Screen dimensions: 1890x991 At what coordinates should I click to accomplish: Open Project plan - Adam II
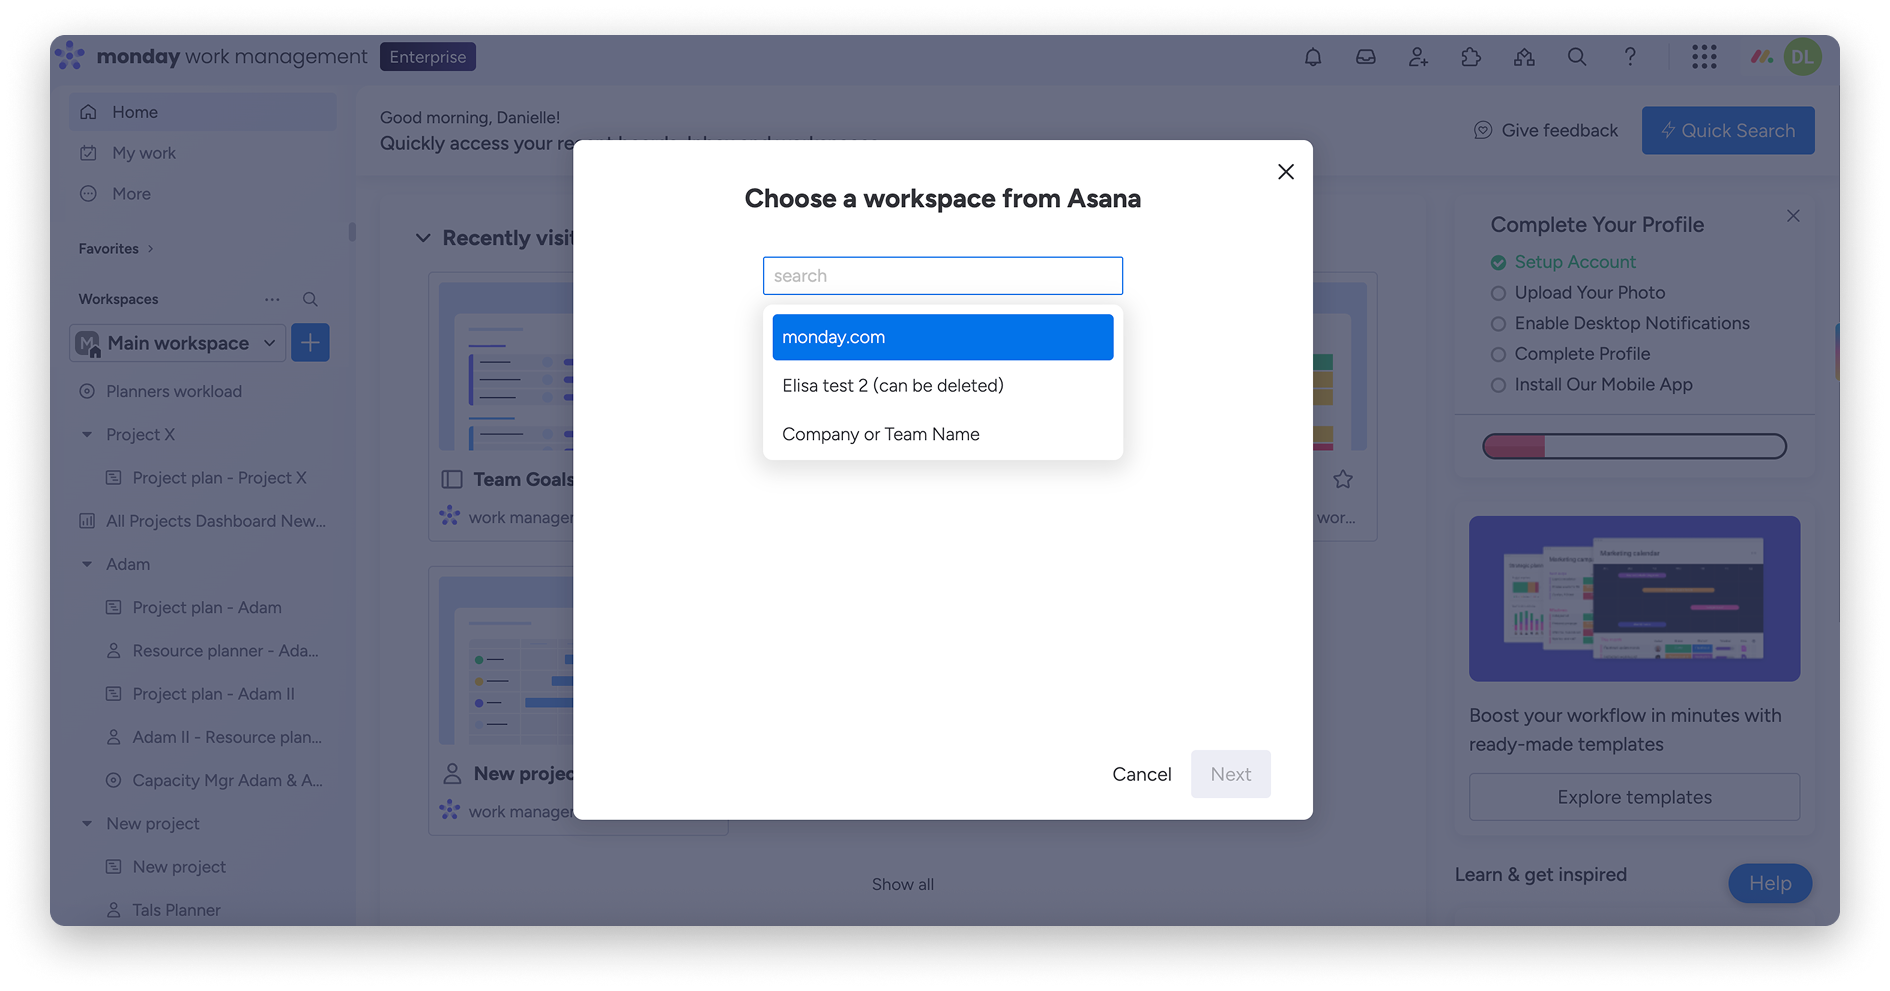click(x=215, y=694)
